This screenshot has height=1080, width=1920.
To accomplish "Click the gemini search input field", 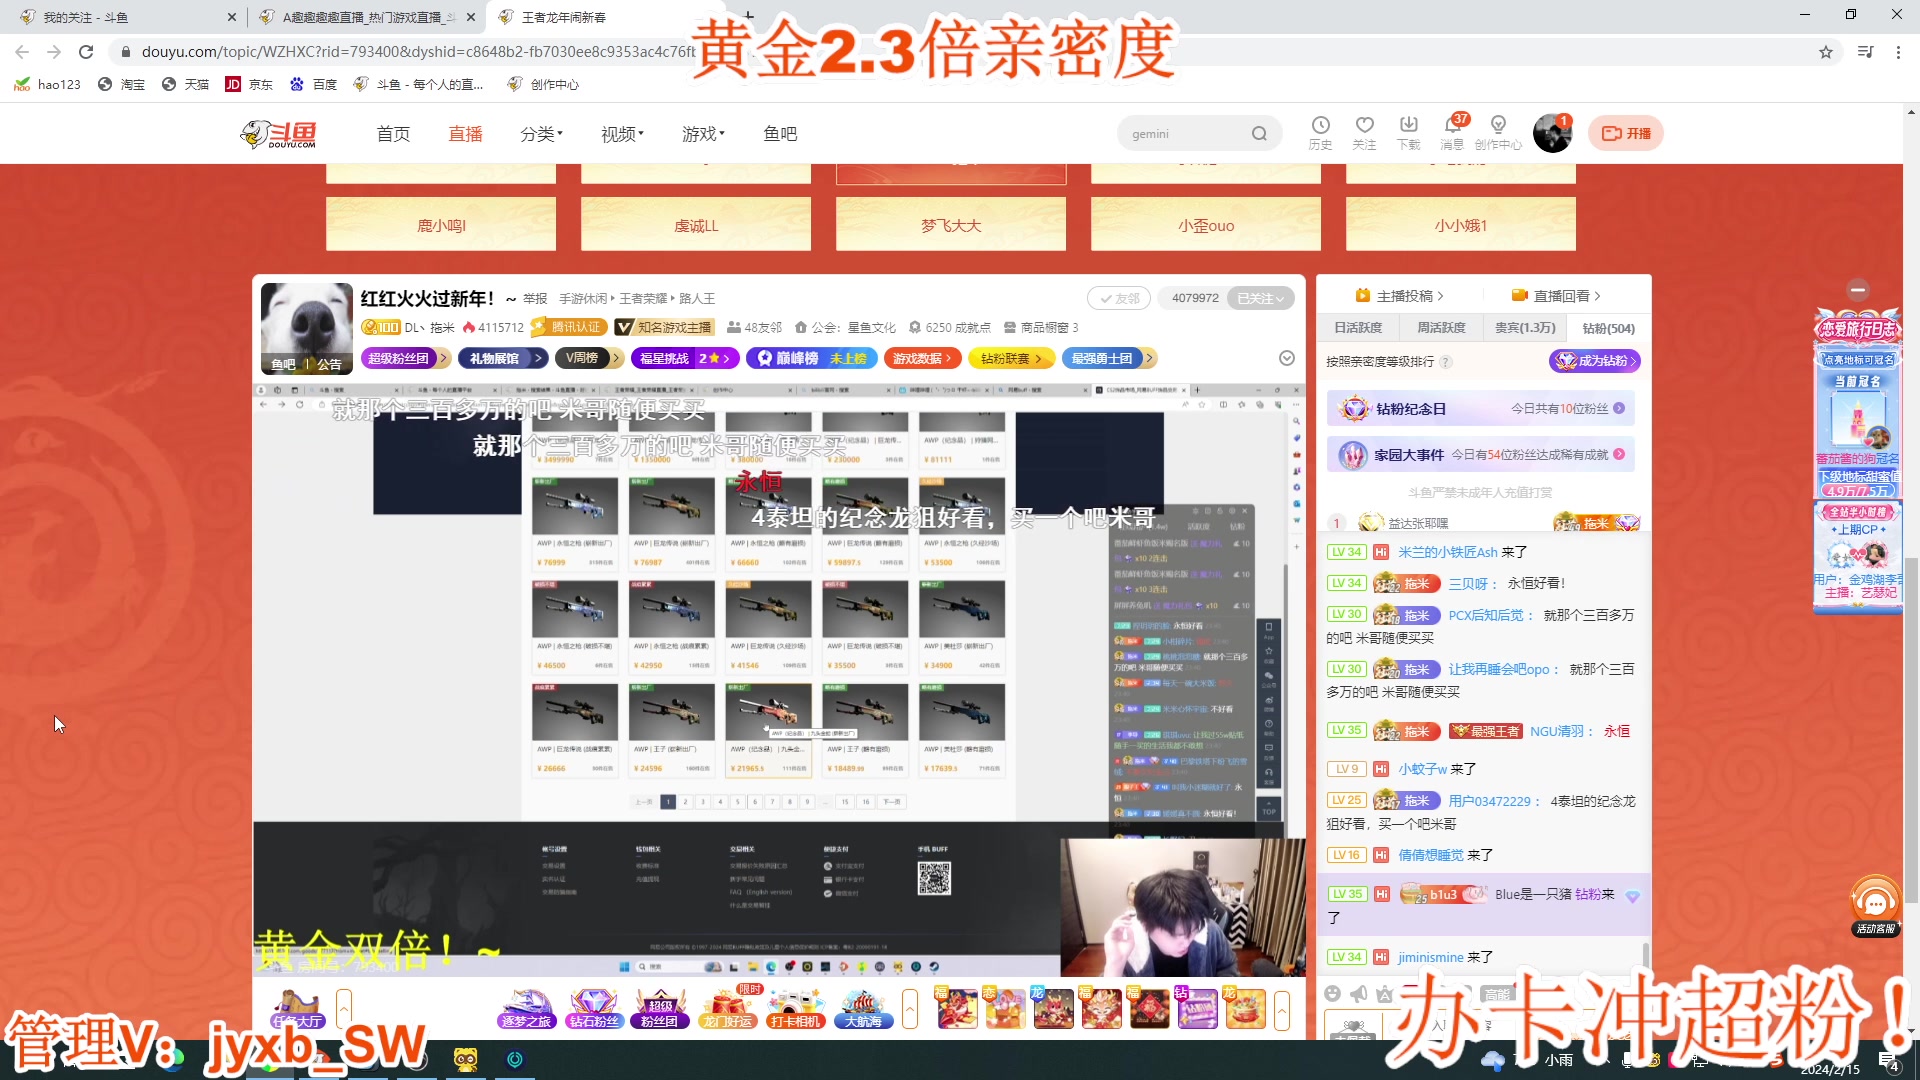I will pos(1185,134).
